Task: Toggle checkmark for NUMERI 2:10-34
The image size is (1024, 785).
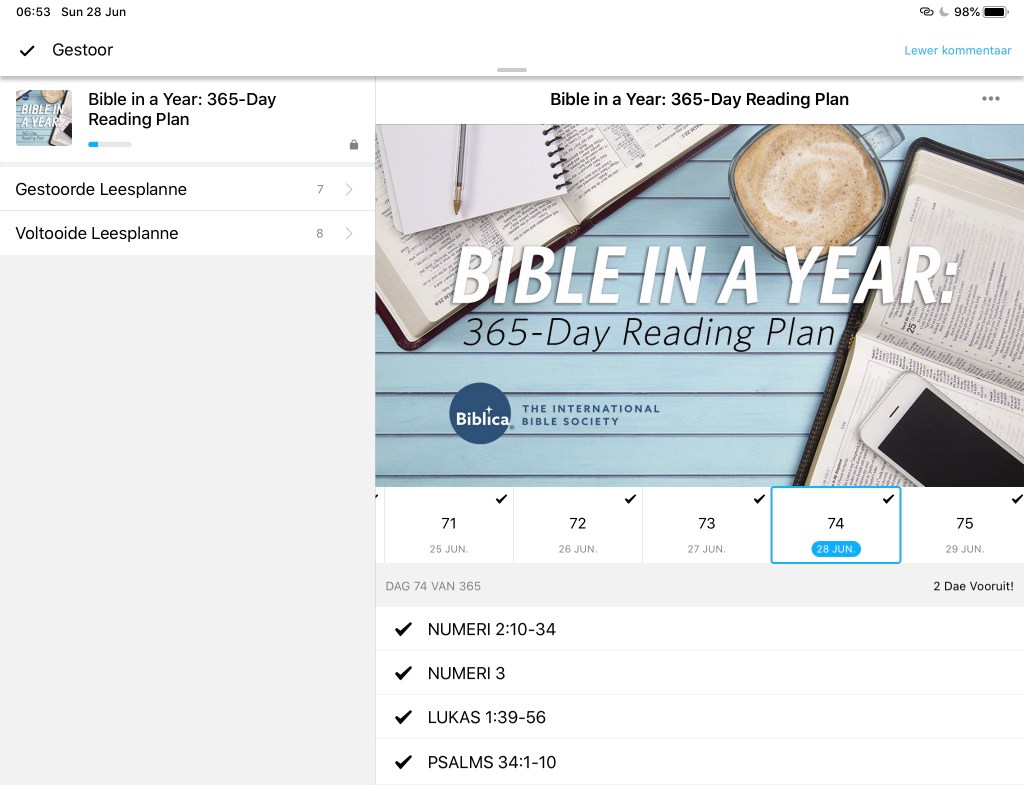Action: click(x=404, y=629)
